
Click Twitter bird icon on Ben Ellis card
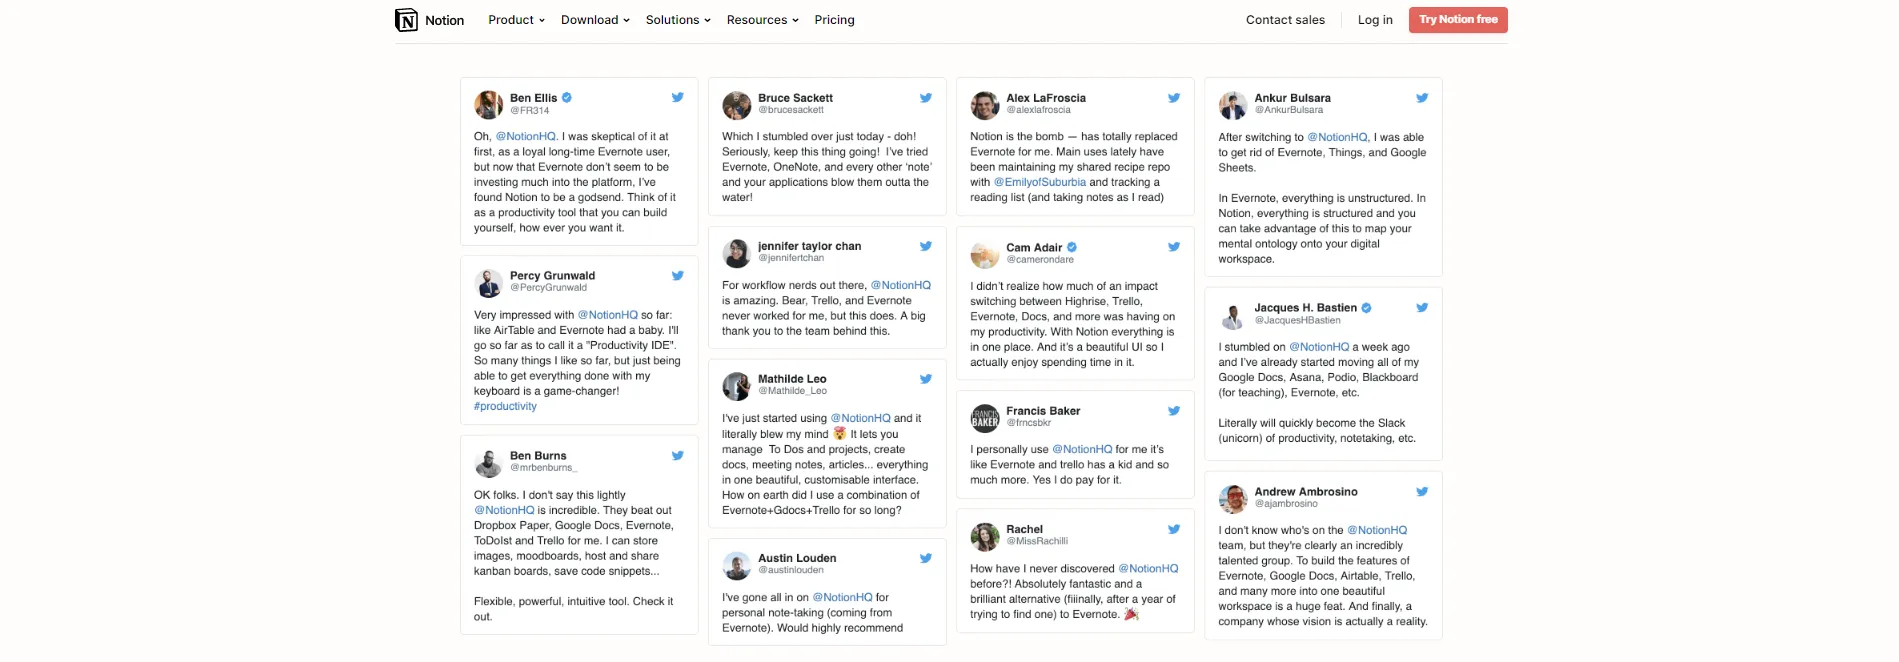pyautogui.click(x=677, y=98)
